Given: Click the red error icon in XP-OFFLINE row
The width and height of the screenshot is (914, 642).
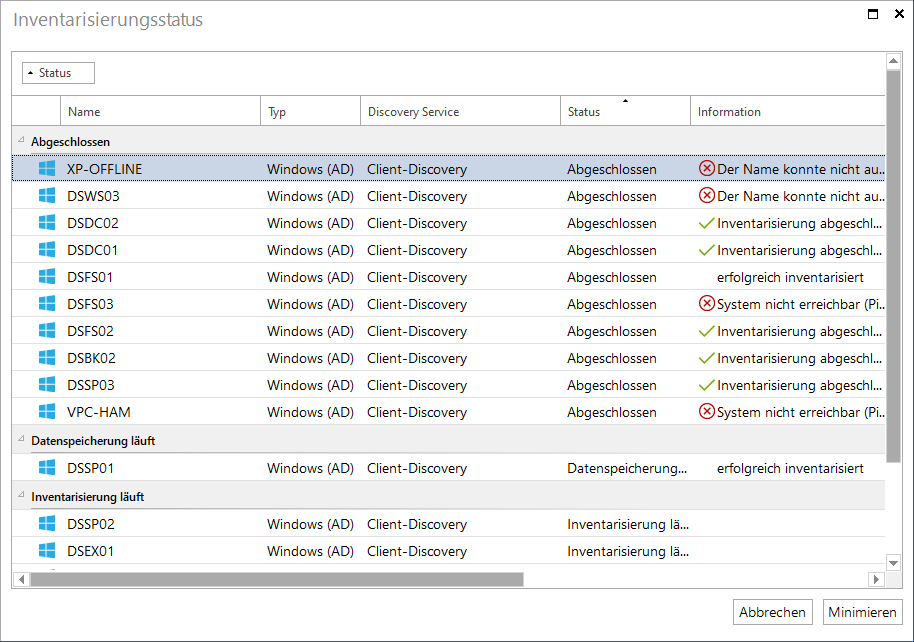Looking at the screenshot, I should click(x=706, y=169).
